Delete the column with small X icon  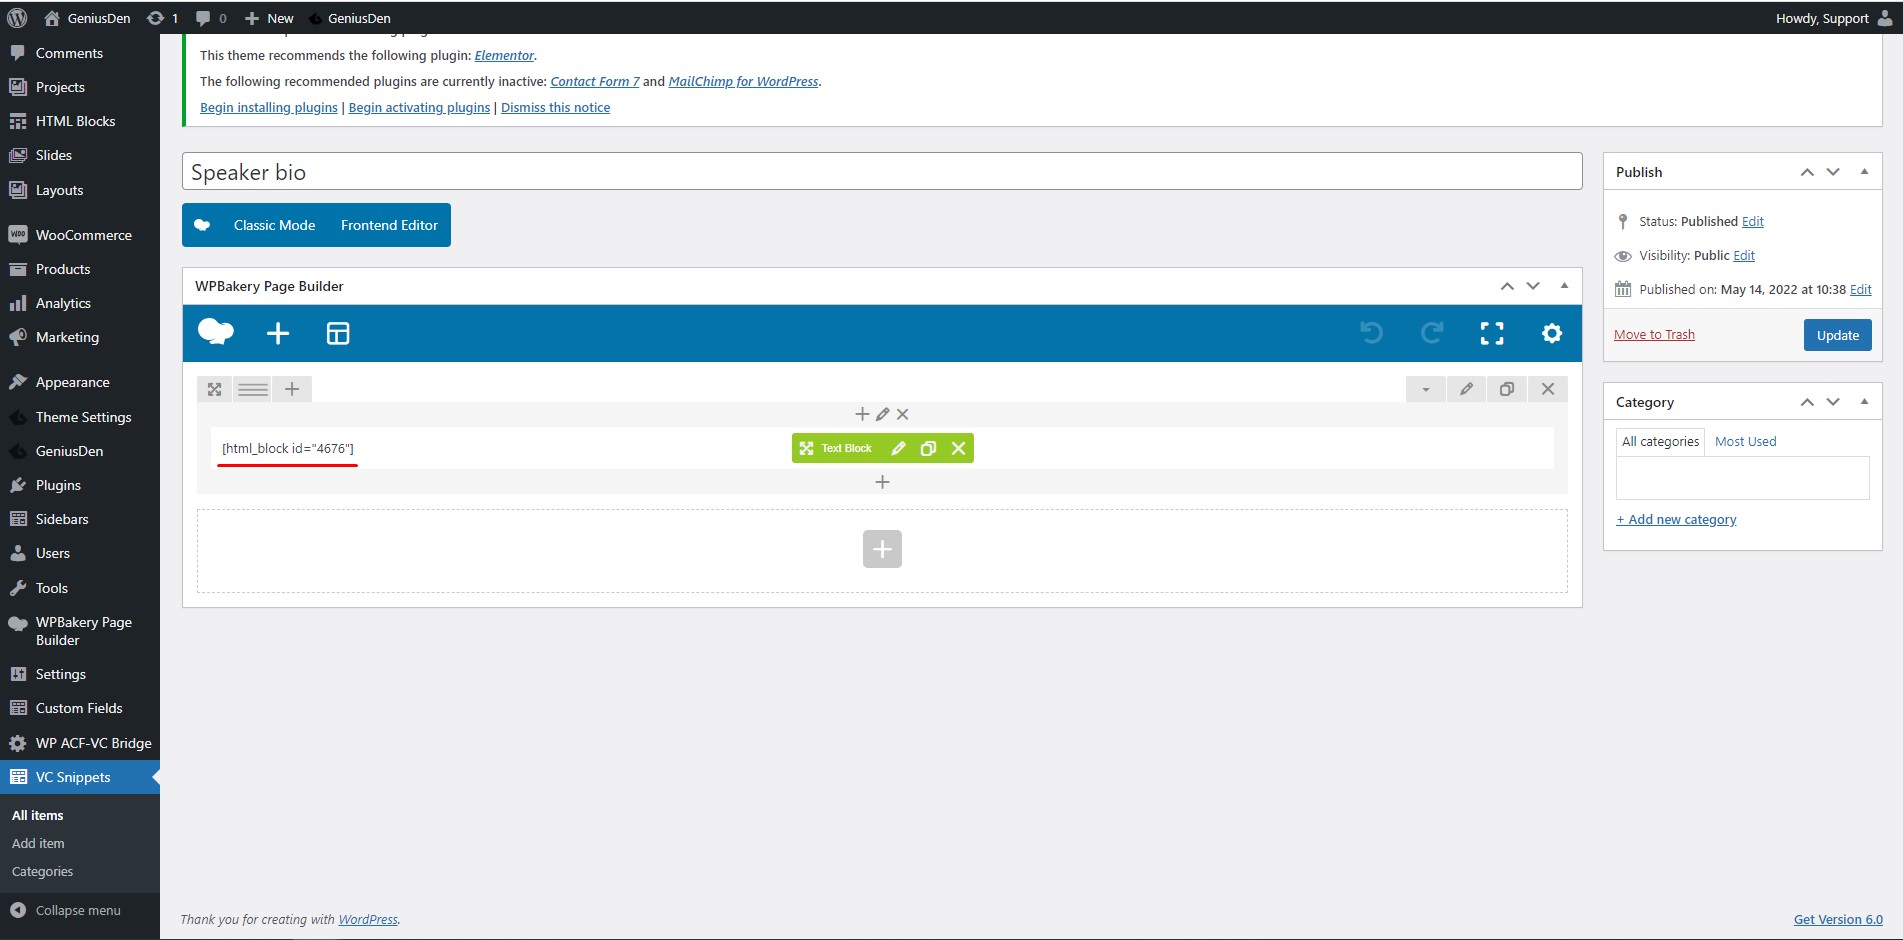pos(902,414)
